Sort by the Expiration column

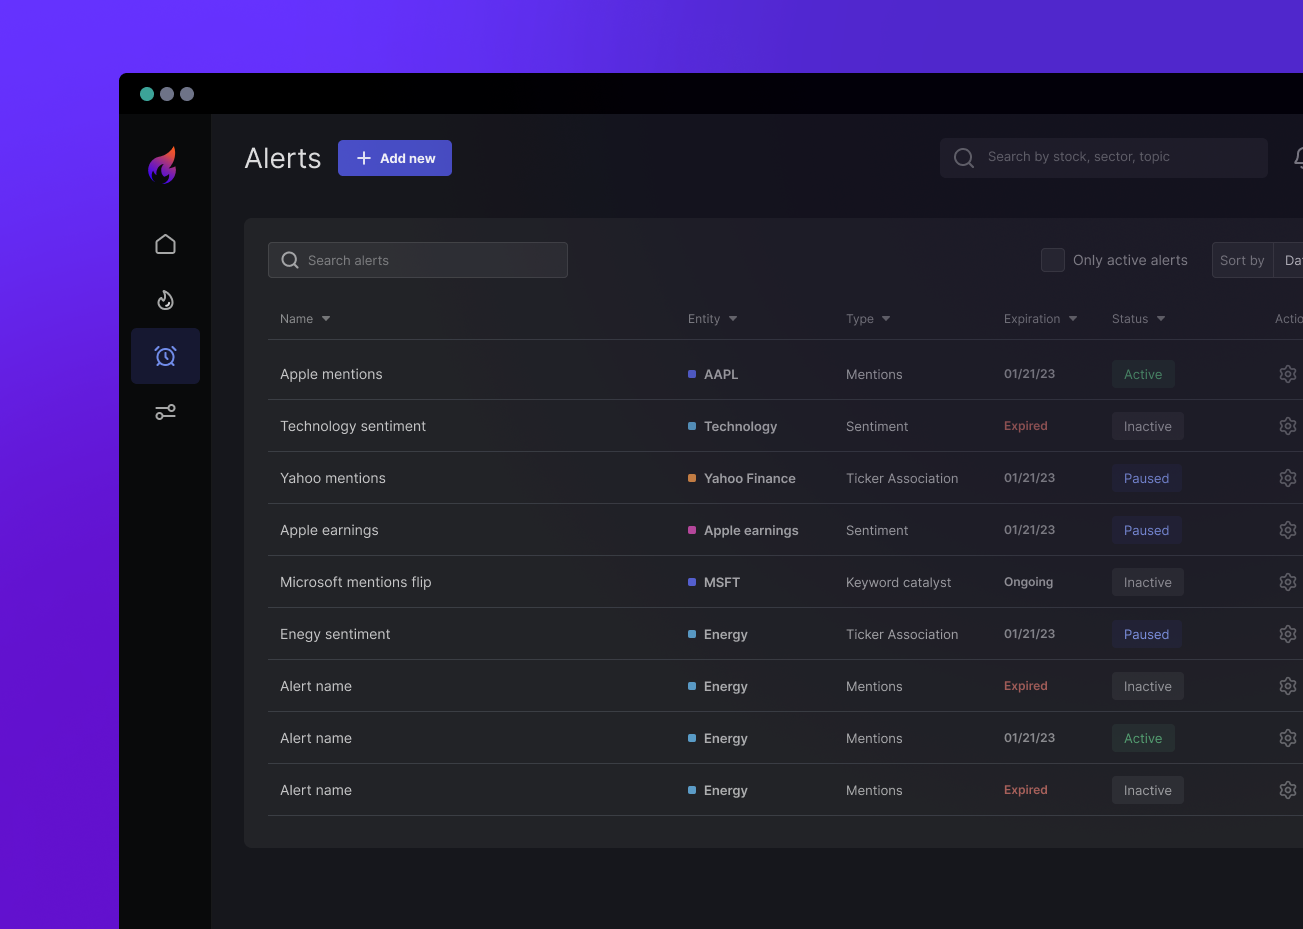[1040, 319]
